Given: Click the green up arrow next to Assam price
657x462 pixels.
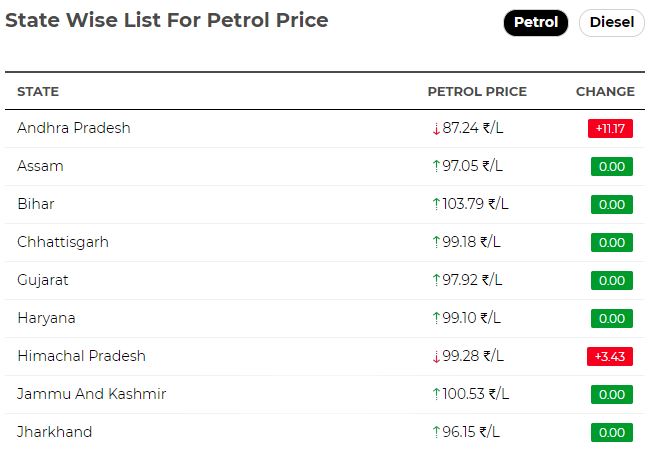Looking at the screenshot, I should click(x=436, y=166).
